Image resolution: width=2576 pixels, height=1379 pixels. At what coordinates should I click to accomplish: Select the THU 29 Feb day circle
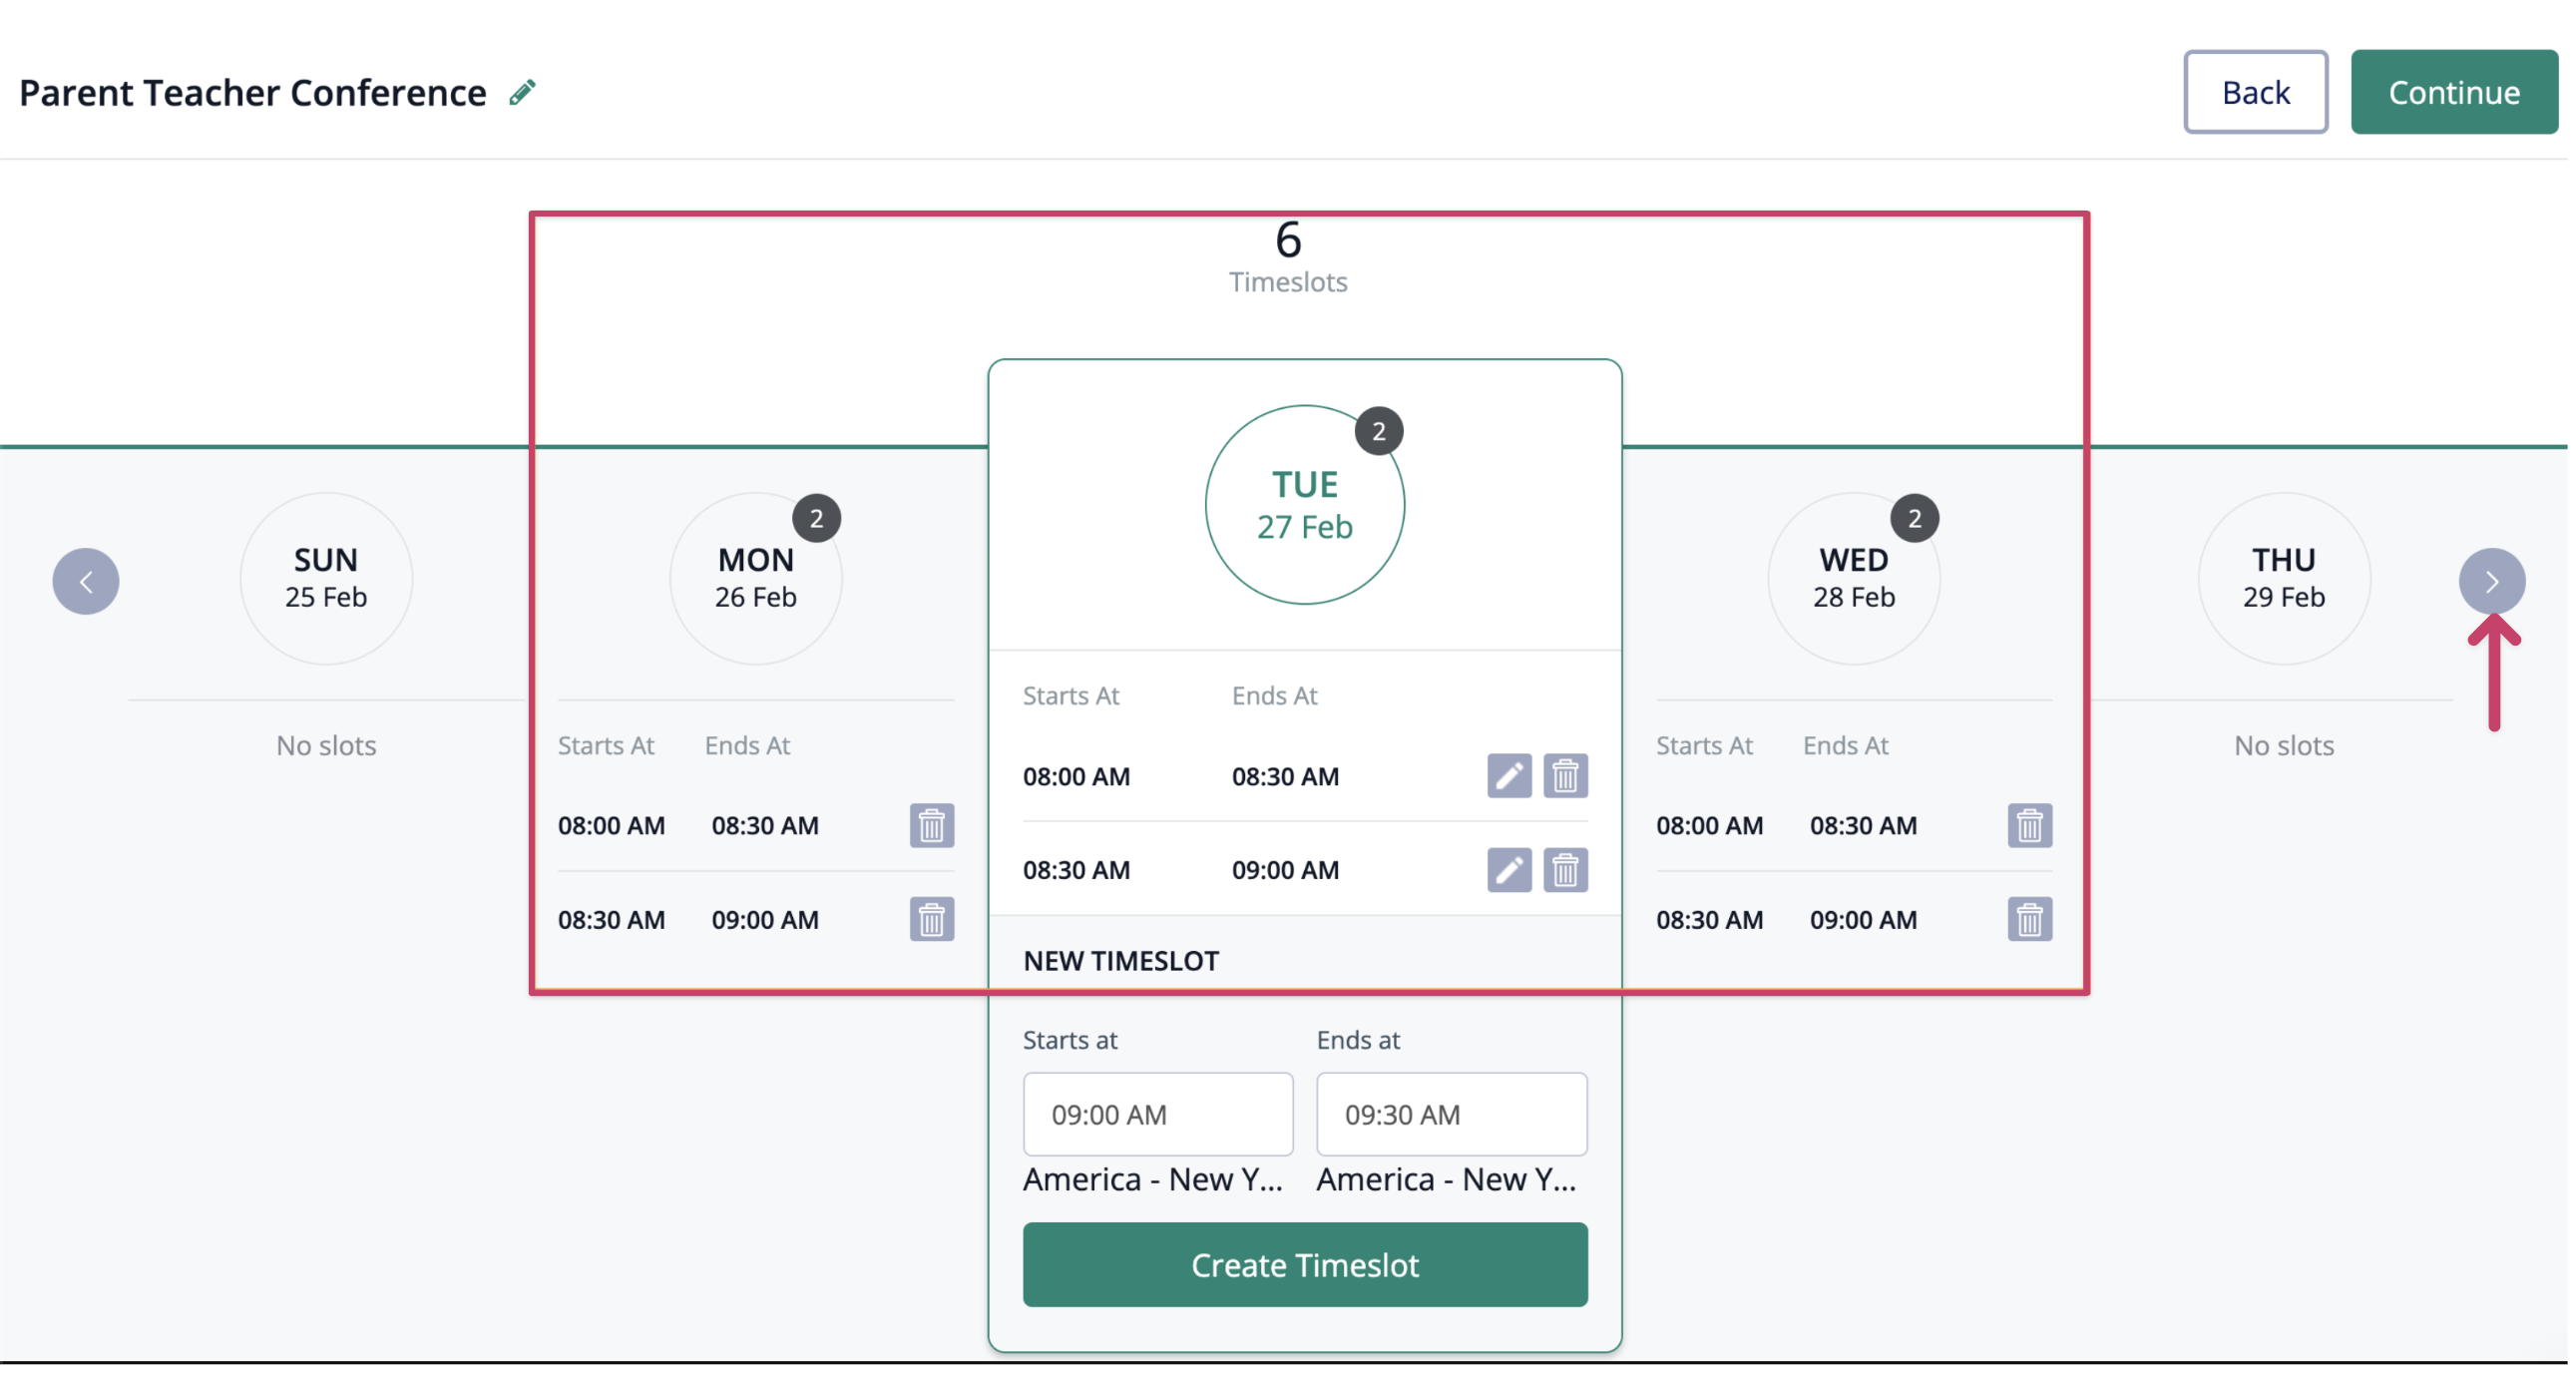(2283, 578)
